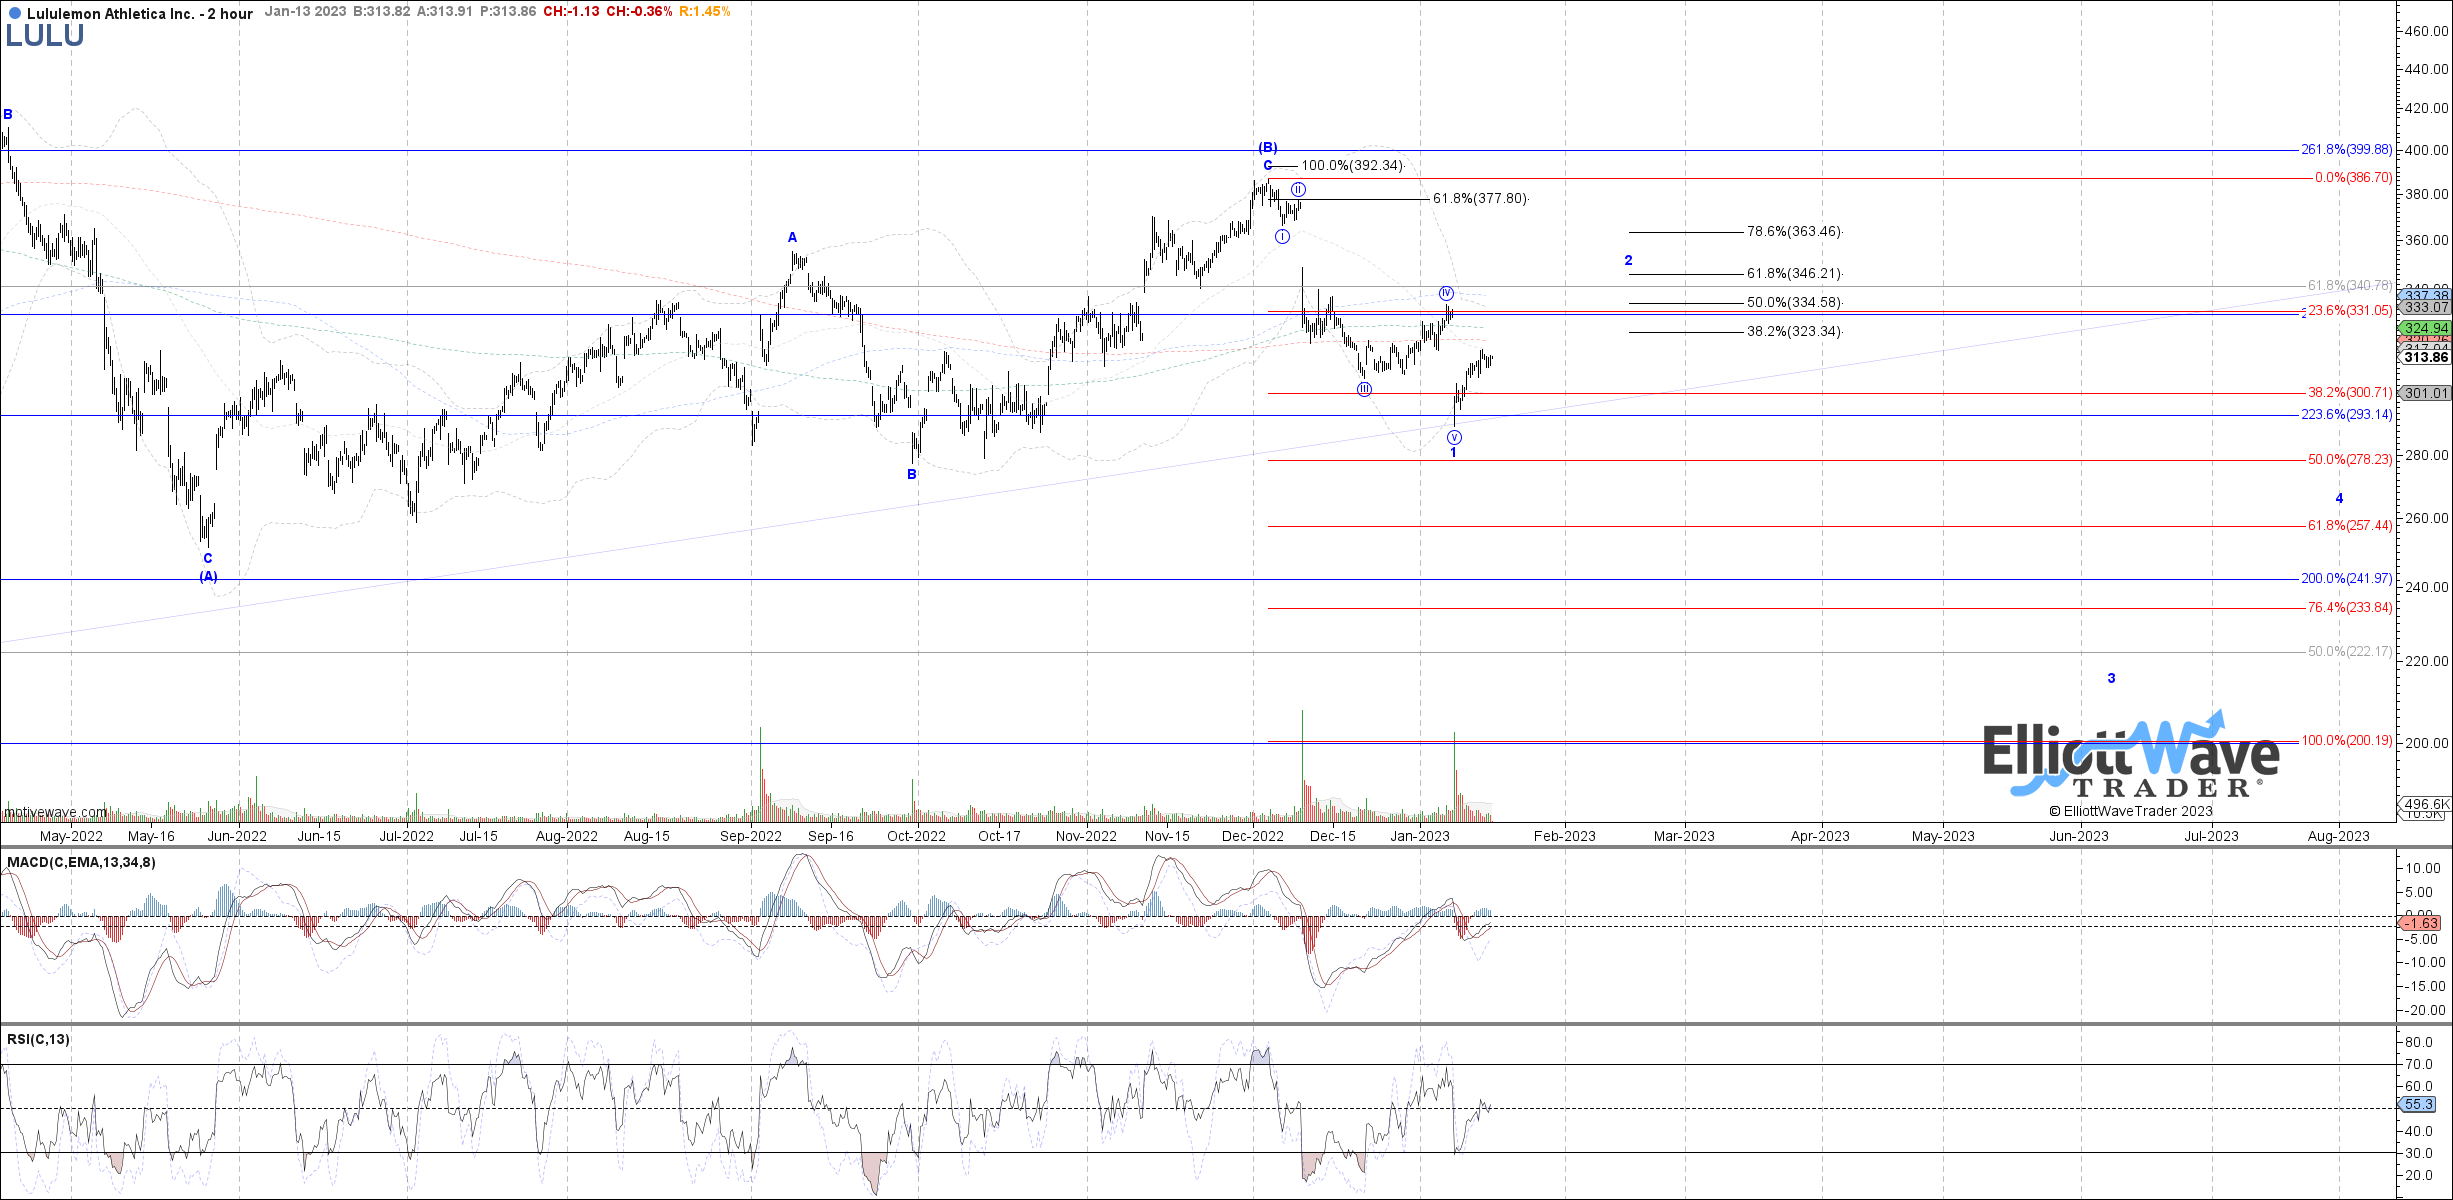Click the 'Feb-2023' label on time axis
The height and width of the screenshot is (1200, 2453).
[1564, 836]
